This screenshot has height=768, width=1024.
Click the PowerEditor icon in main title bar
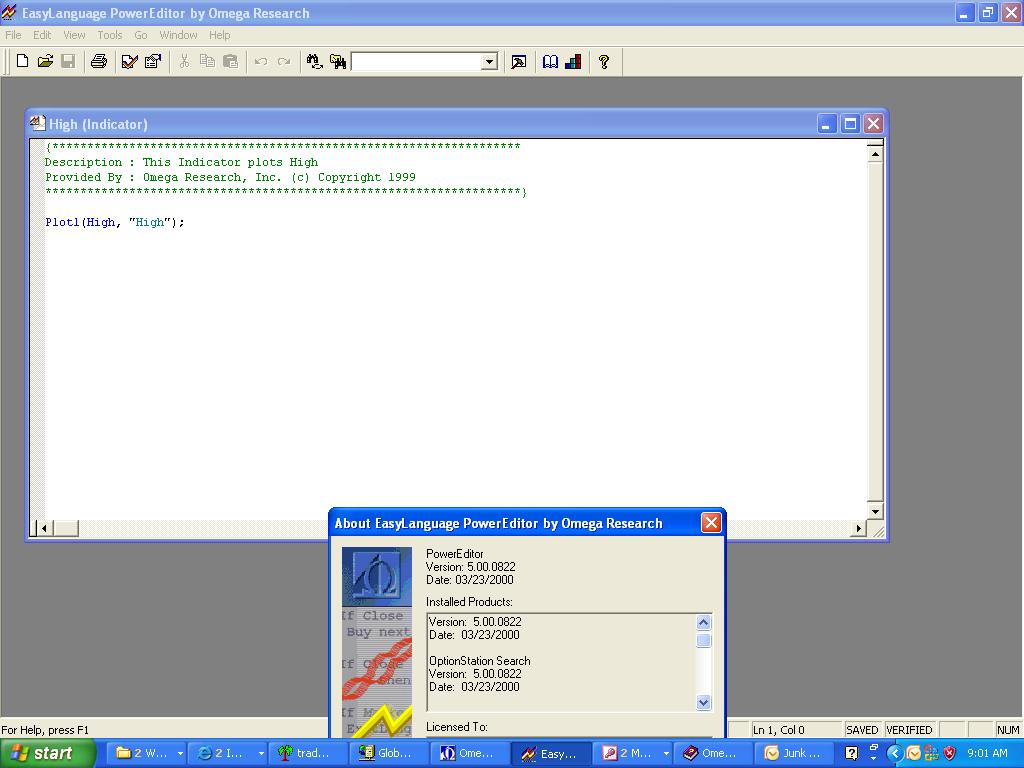point(9,12)
